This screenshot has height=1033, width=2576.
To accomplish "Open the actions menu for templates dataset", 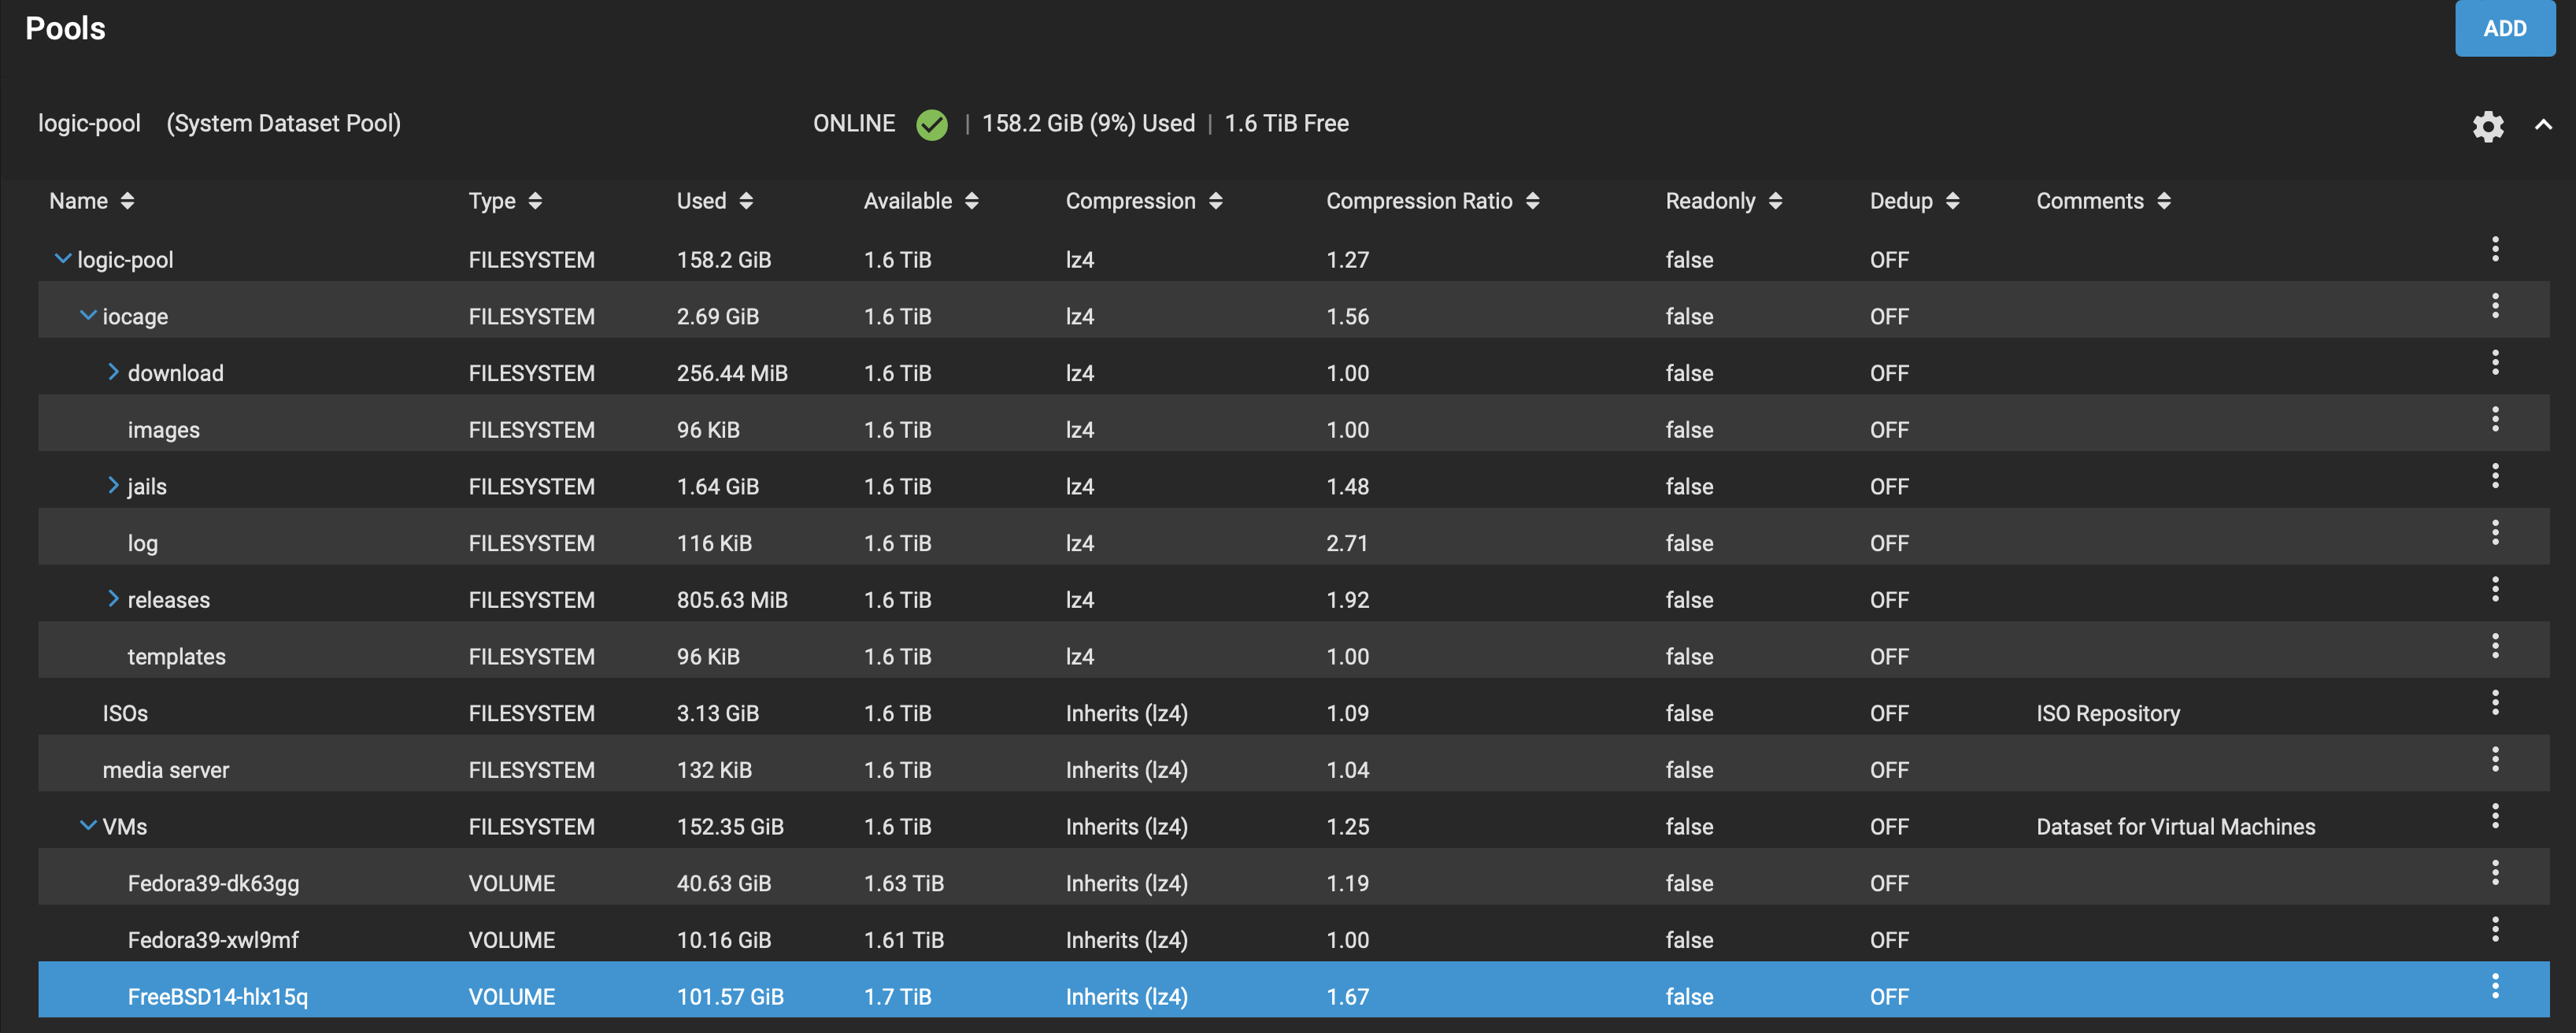I will (x=2496, y=645).
